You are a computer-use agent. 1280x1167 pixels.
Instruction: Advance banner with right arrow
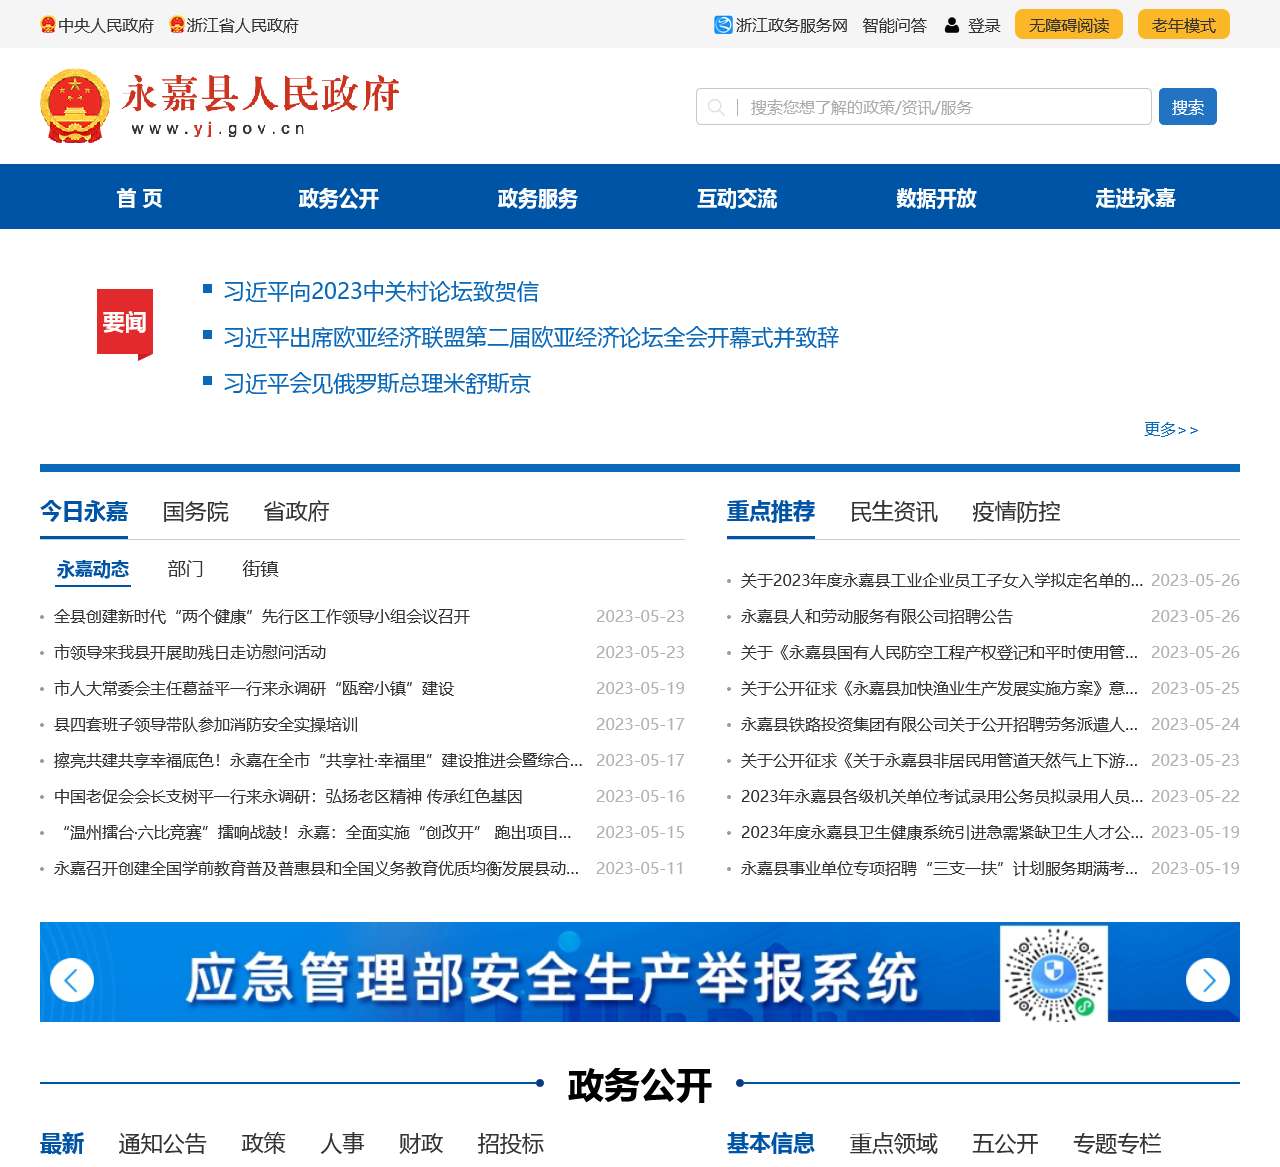1207,980
